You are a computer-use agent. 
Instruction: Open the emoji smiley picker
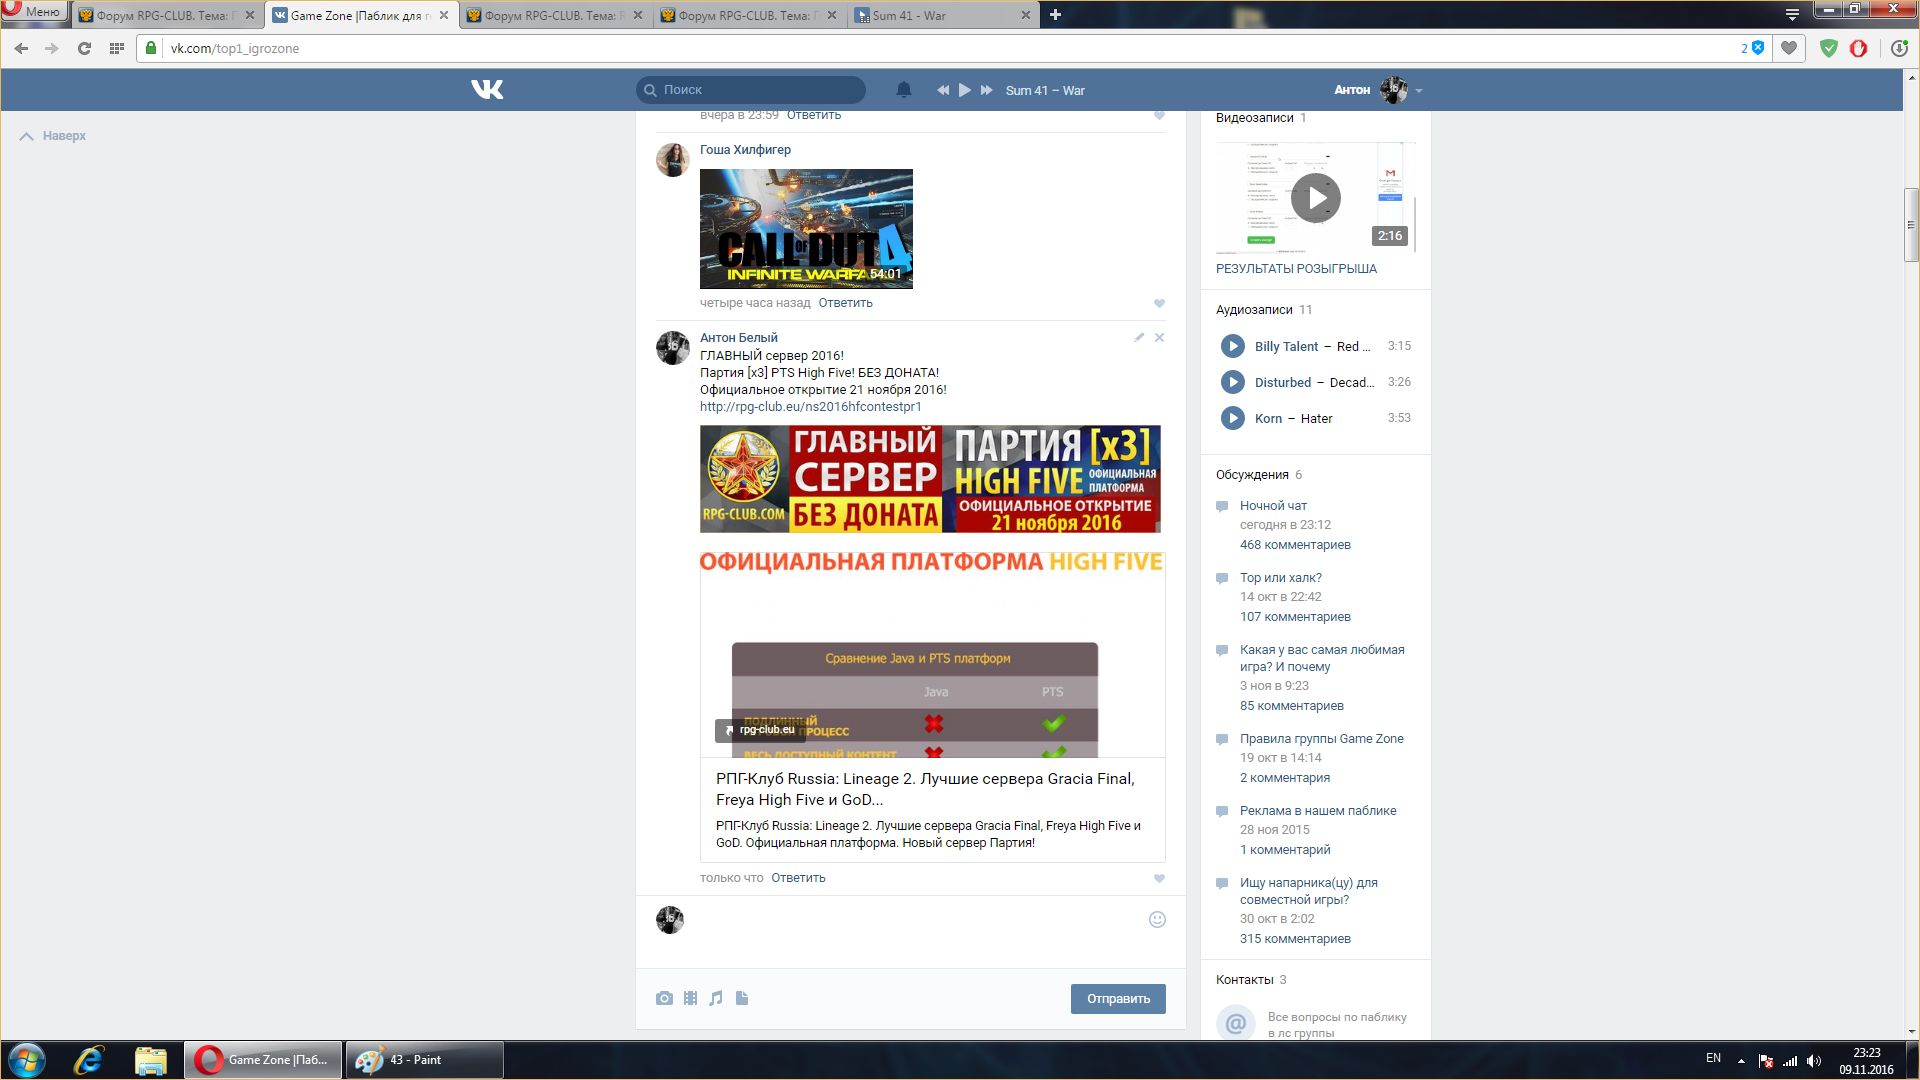point(1157,920)
